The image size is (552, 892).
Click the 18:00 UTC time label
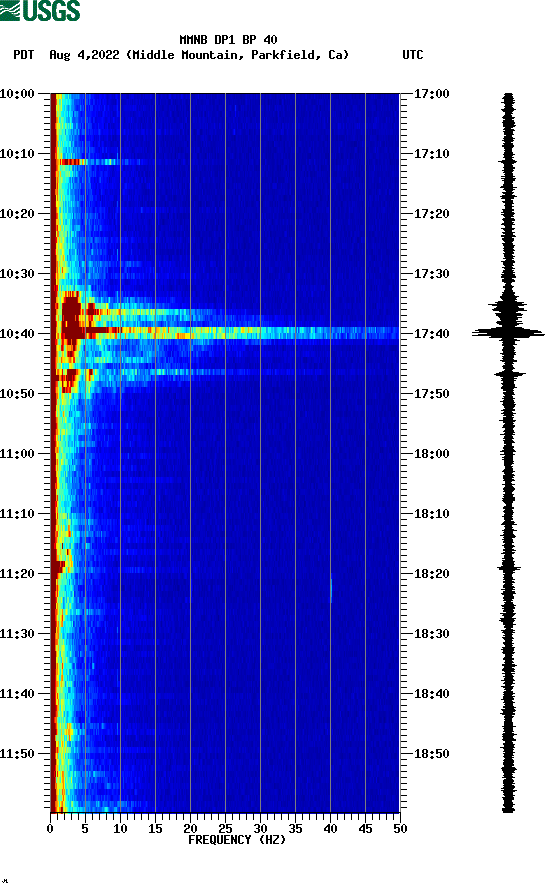[431, 454]
